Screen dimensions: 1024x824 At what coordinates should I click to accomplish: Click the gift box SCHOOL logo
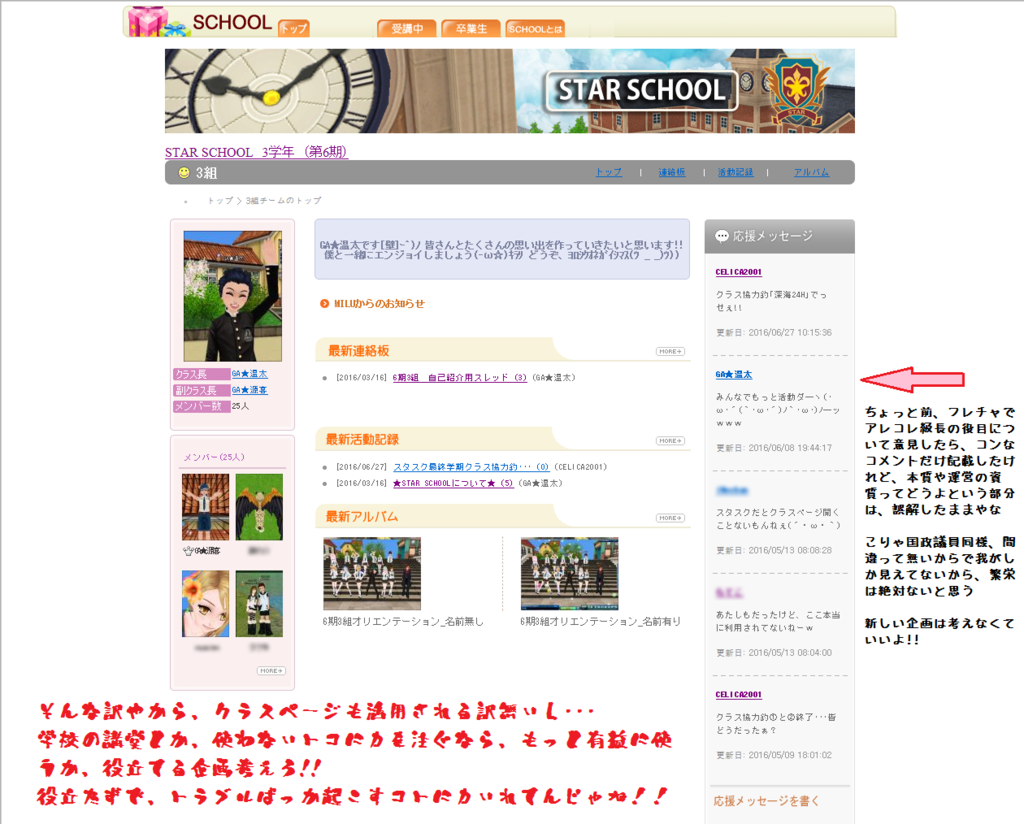point(198,21)
